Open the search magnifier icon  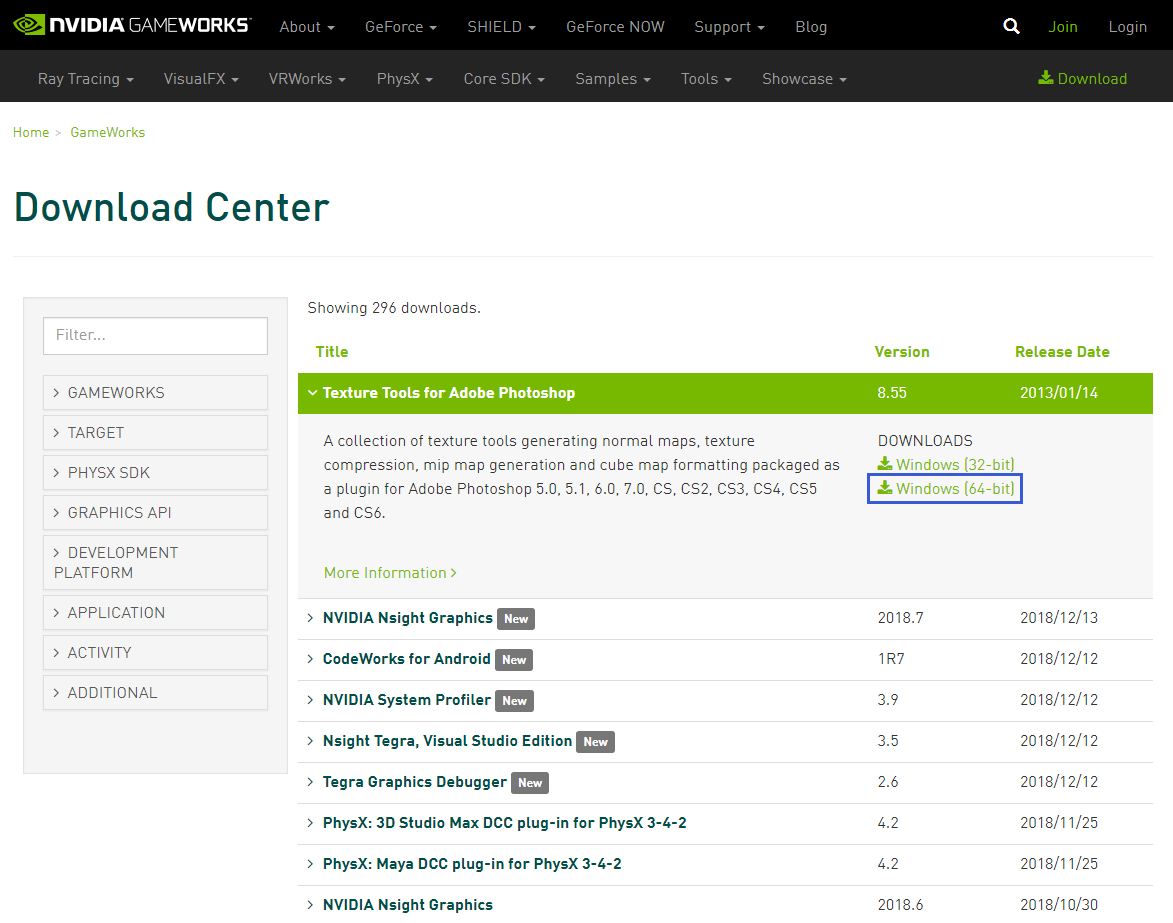[1011, 27]
